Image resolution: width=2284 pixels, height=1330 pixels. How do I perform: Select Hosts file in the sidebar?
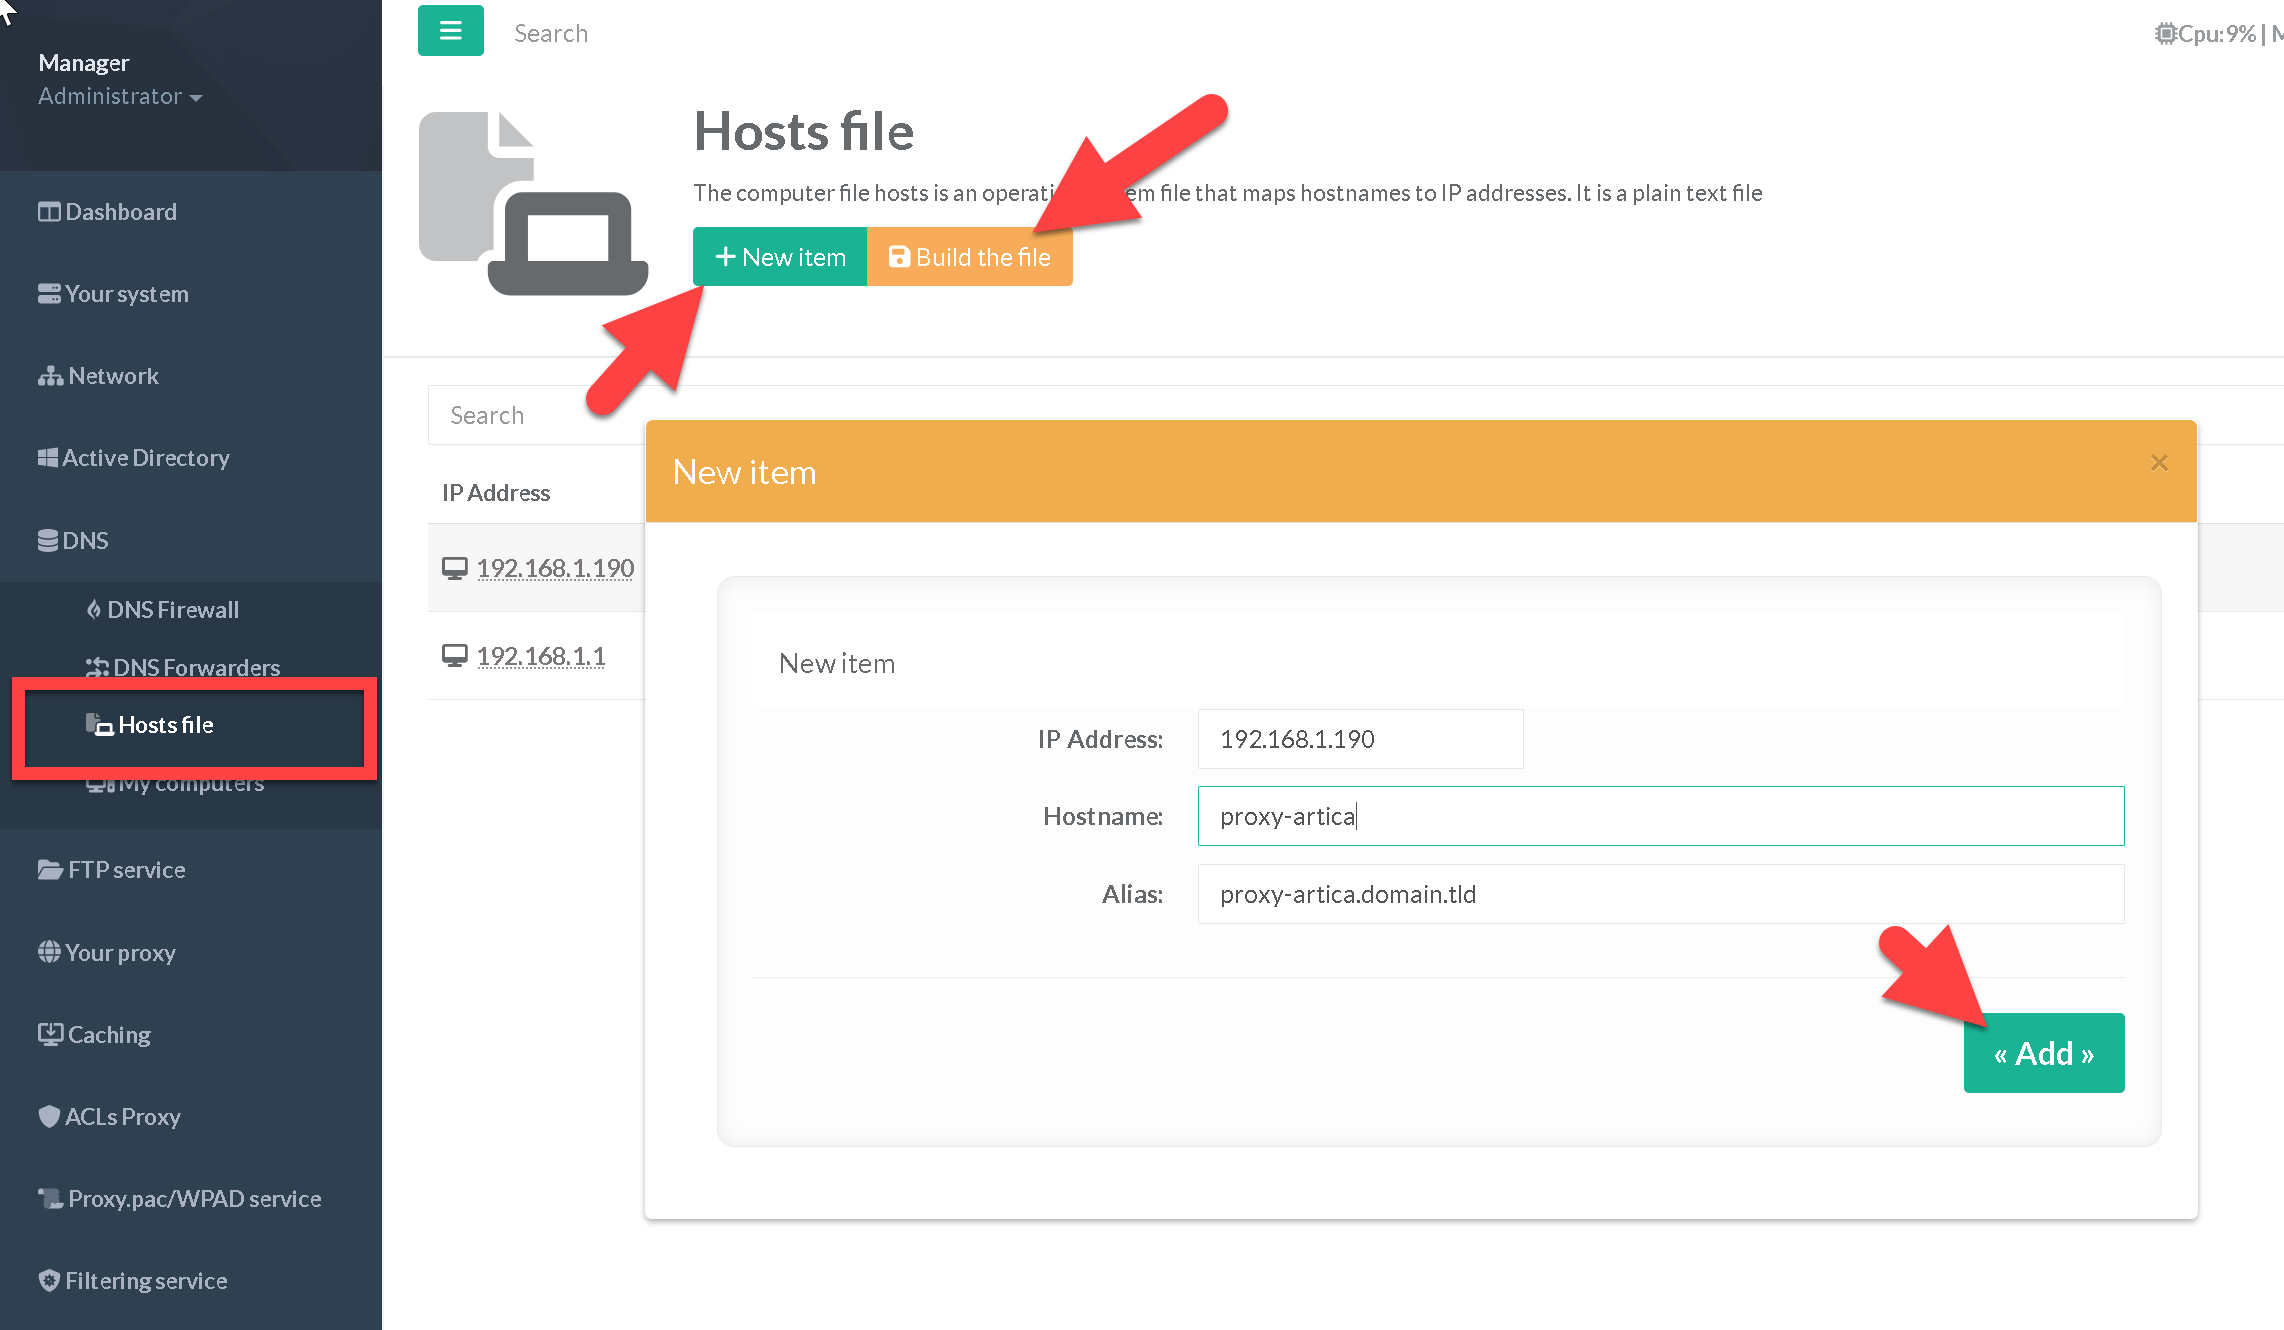point(165,725)
